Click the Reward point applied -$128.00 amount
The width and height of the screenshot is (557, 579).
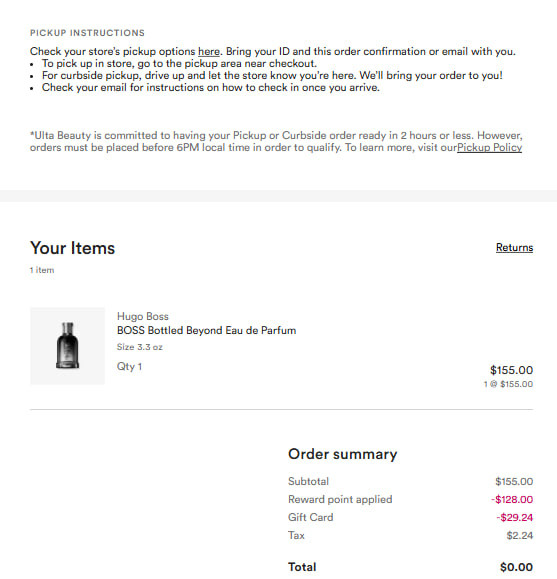[512, 500]
